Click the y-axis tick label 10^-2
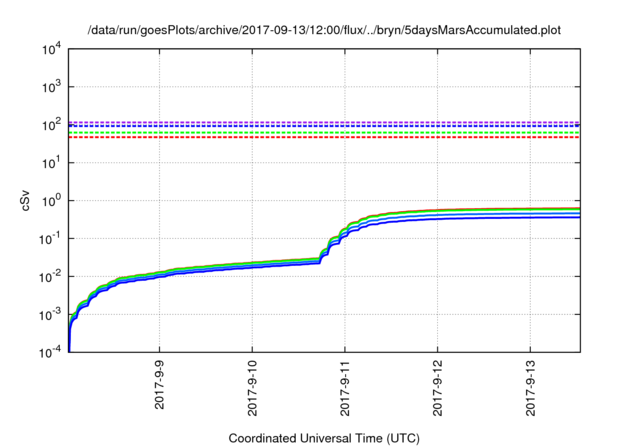 pos(50,277)
